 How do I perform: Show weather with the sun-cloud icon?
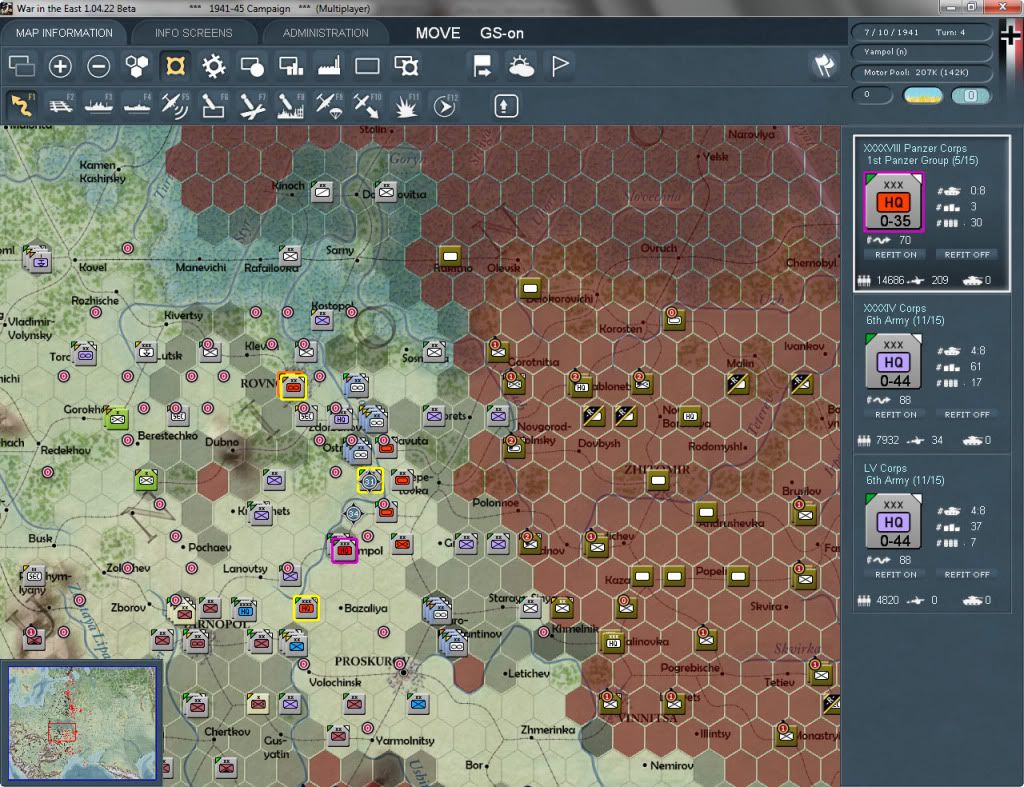point(521,66)
